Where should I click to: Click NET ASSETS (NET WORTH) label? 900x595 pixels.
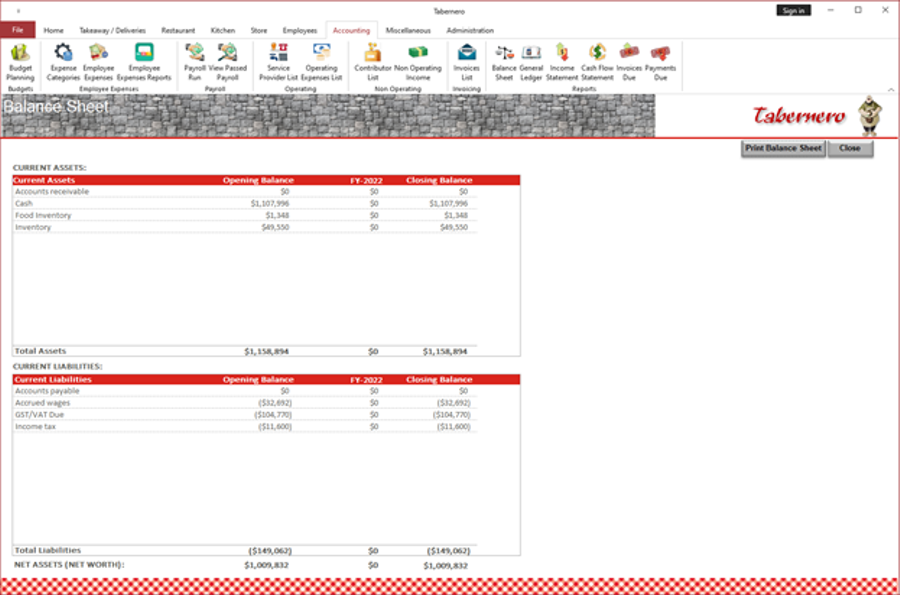tap(69, 565)
